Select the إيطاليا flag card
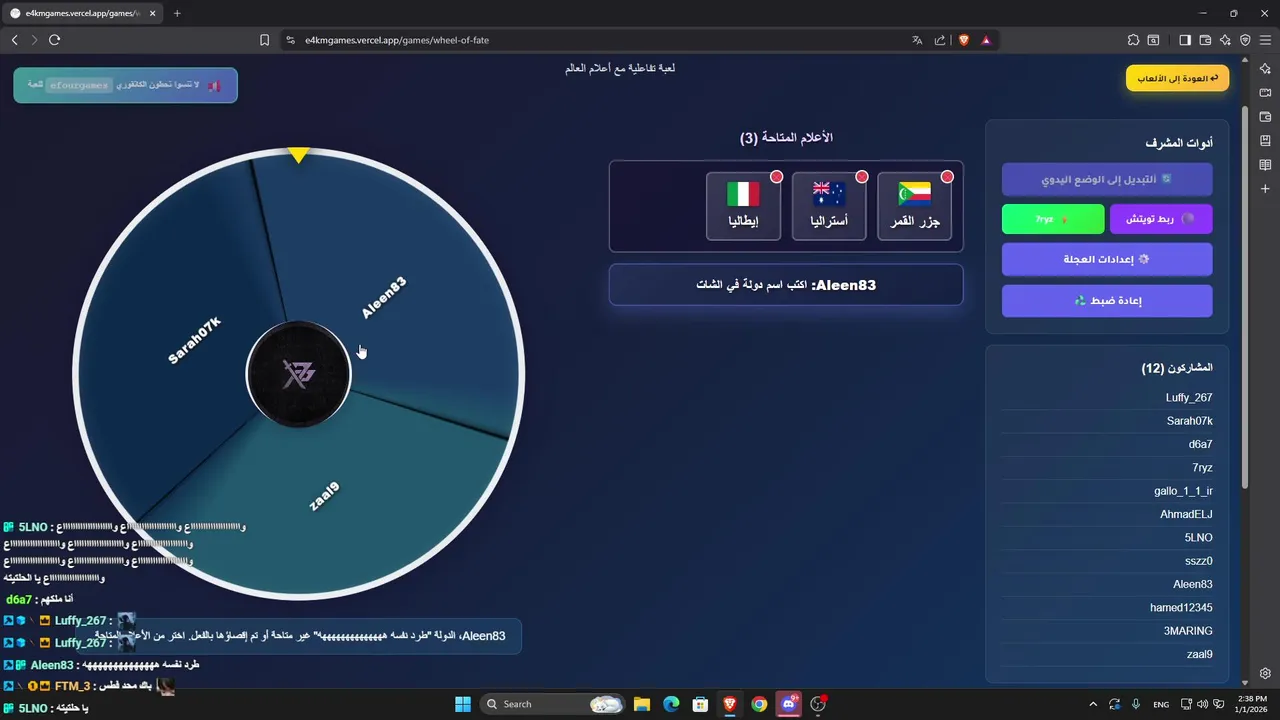This screenshot has height=720, width=1280. [743, 206]
